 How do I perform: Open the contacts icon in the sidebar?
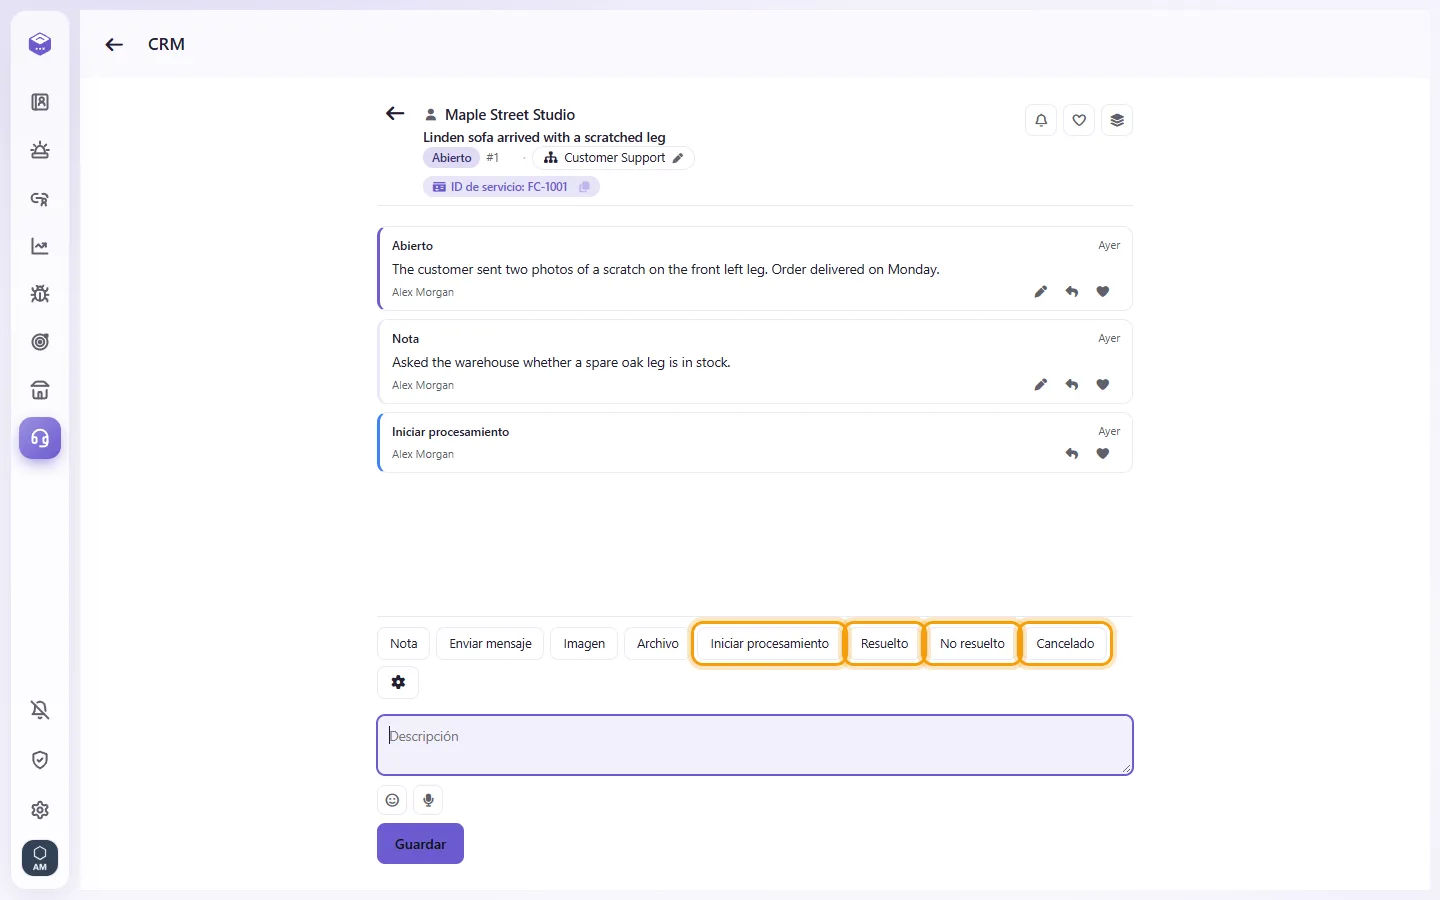point(40,102)
